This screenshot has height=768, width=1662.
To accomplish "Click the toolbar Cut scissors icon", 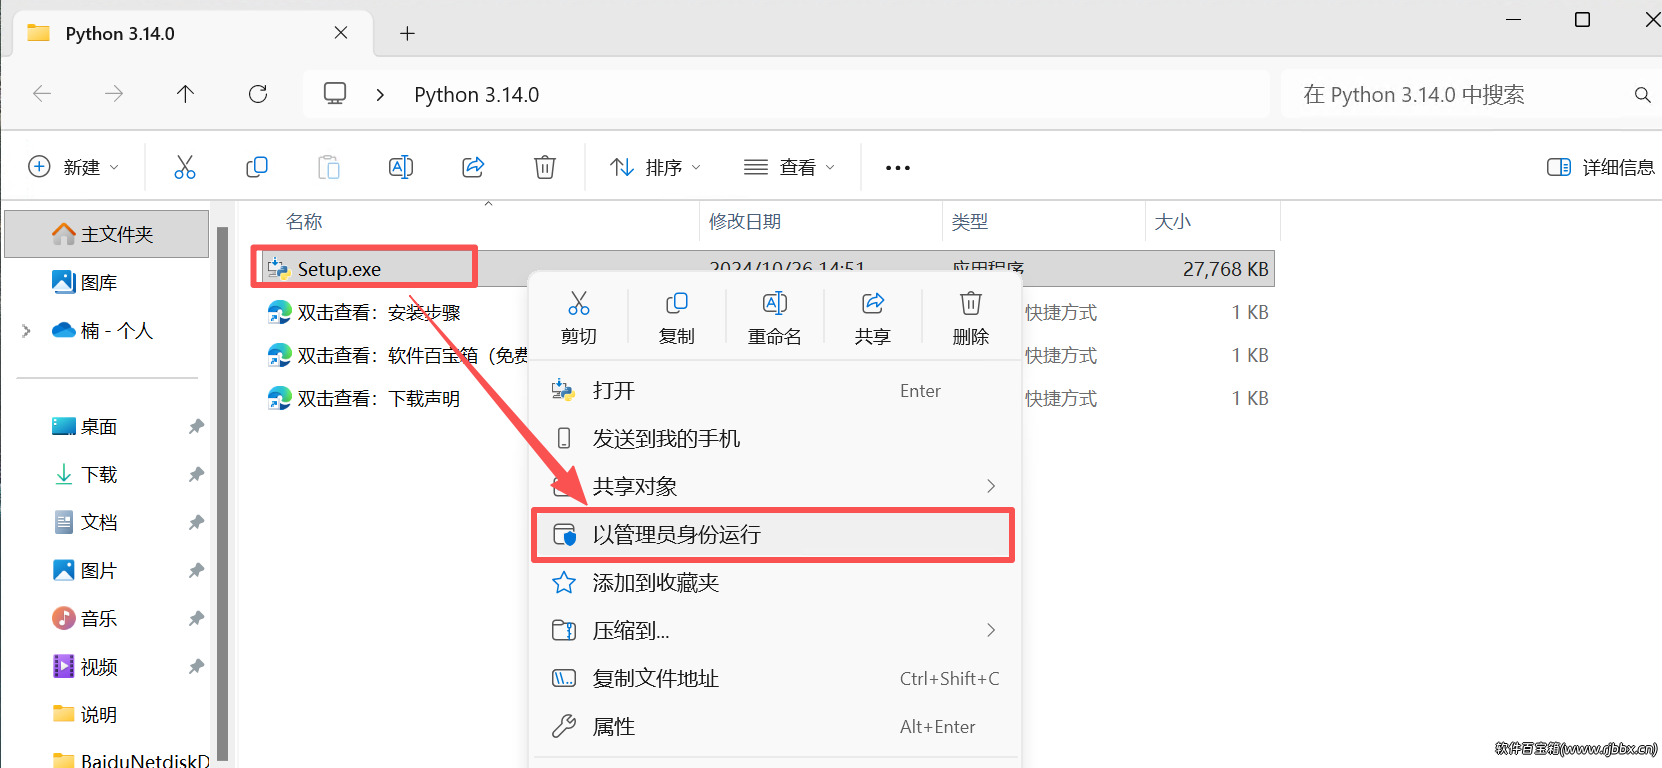I will [185, 167].
